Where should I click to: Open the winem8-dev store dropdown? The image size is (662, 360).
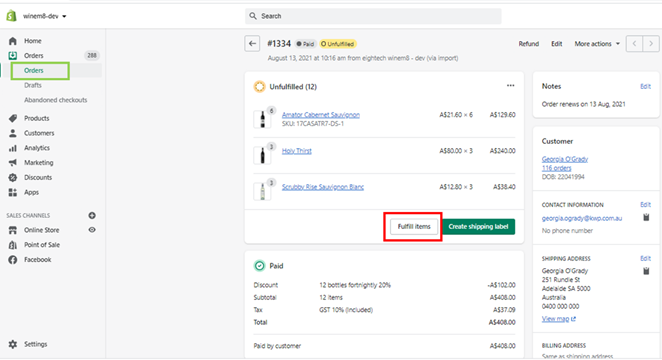45,16
